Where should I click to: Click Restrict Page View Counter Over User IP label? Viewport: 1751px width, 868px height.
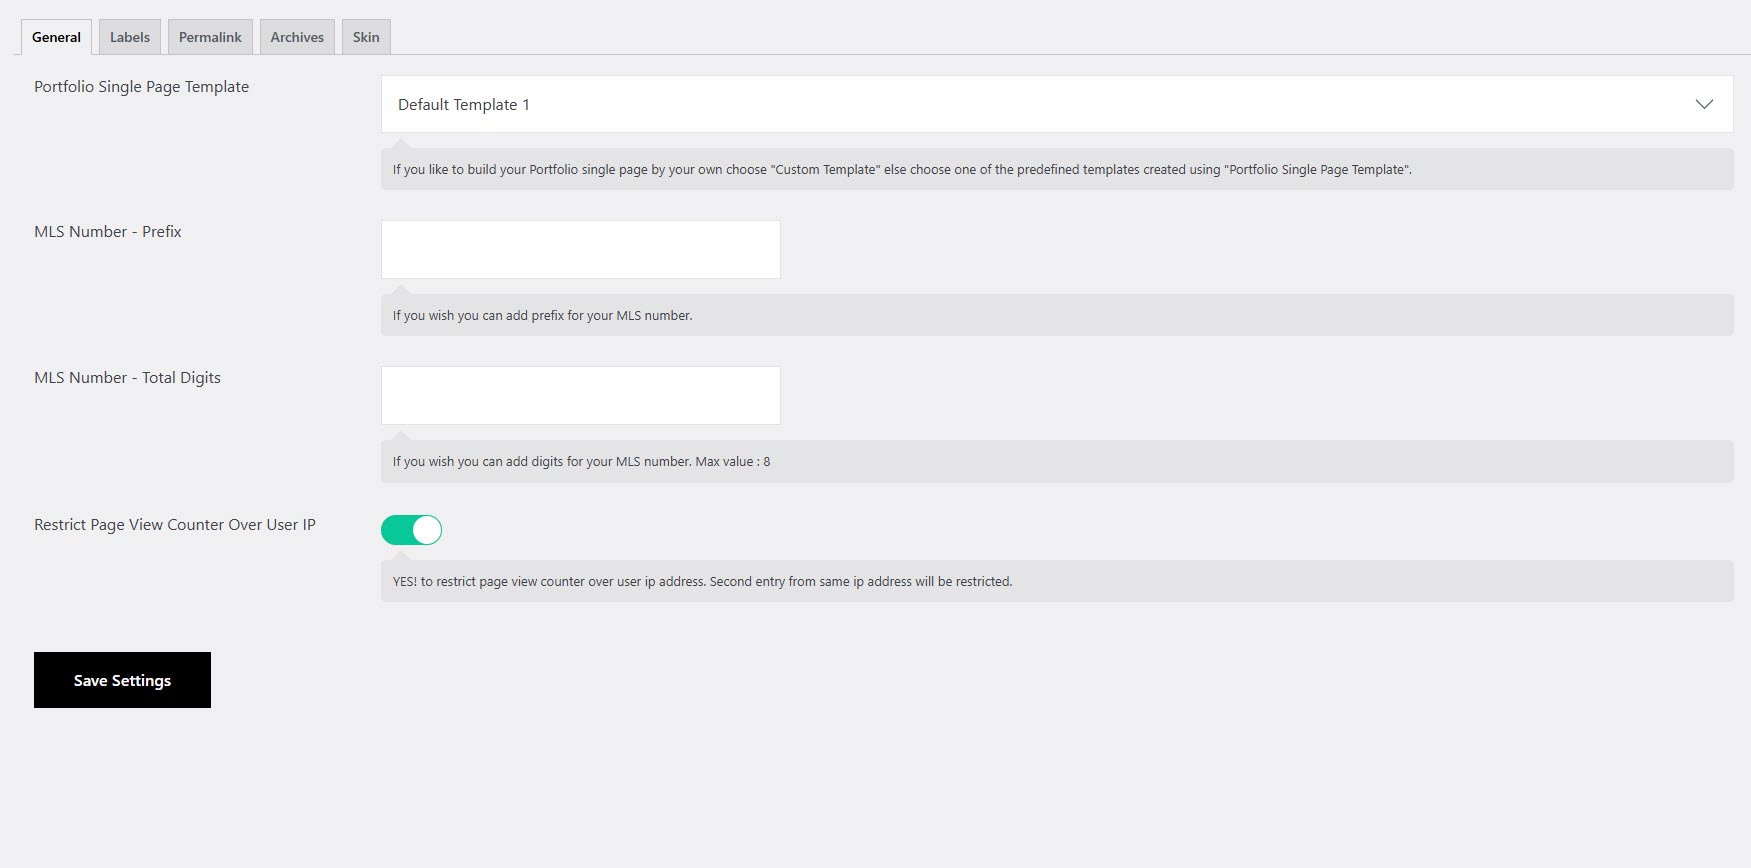pyautogui.click(x=175, y=525)
